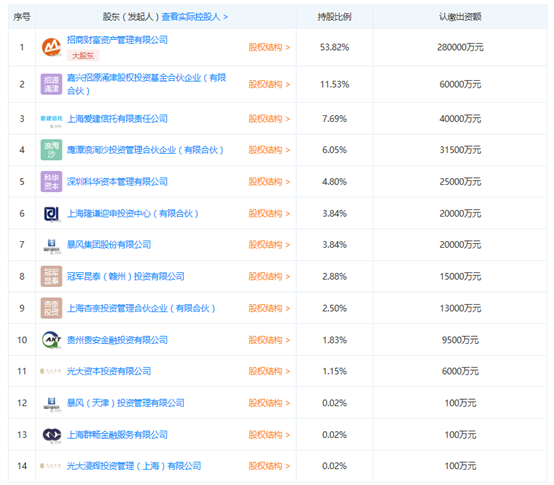
Task: View 股权结构 for 上海爱建信托
Action: 269,119
